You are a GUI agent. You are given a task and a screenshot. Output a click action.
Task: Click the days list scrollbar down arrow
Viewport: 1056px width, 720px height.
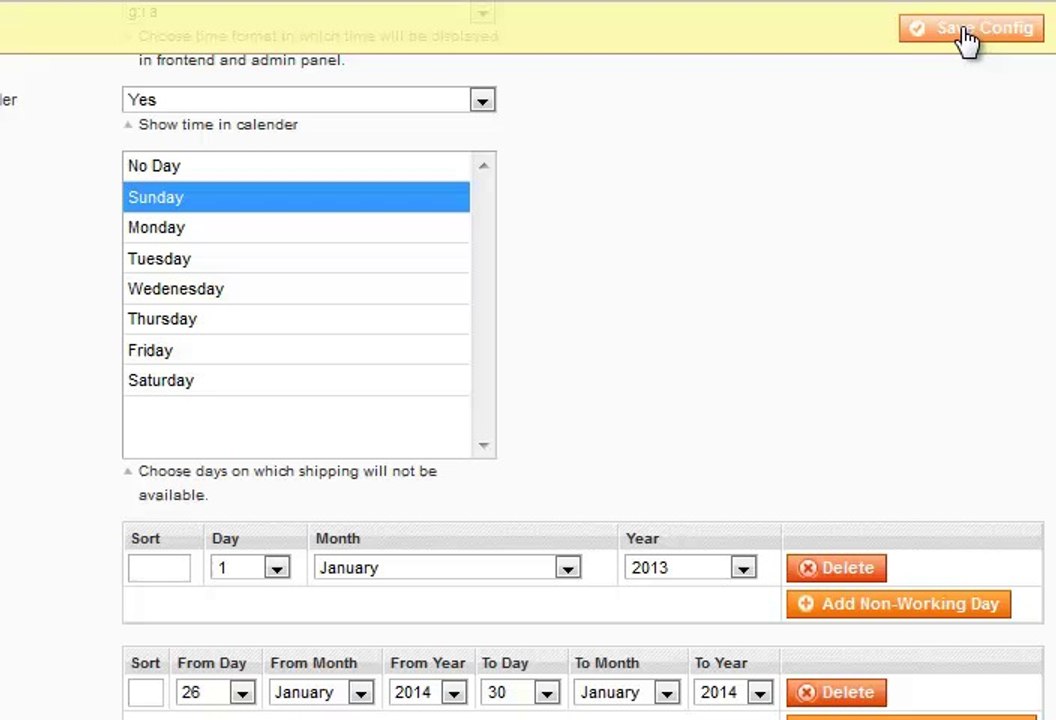click(x=484, y=446)
